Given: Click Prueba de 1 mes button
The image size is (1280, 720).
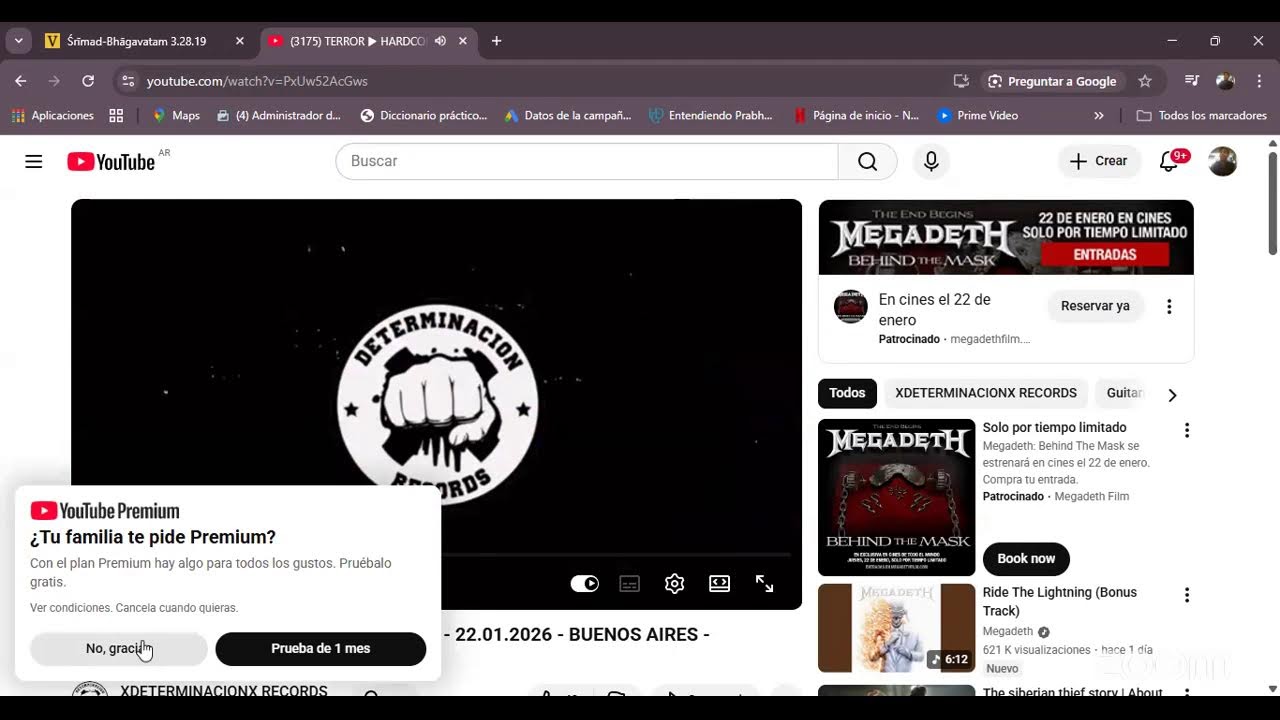Looking at the screenshot, I should click(321, 649).
